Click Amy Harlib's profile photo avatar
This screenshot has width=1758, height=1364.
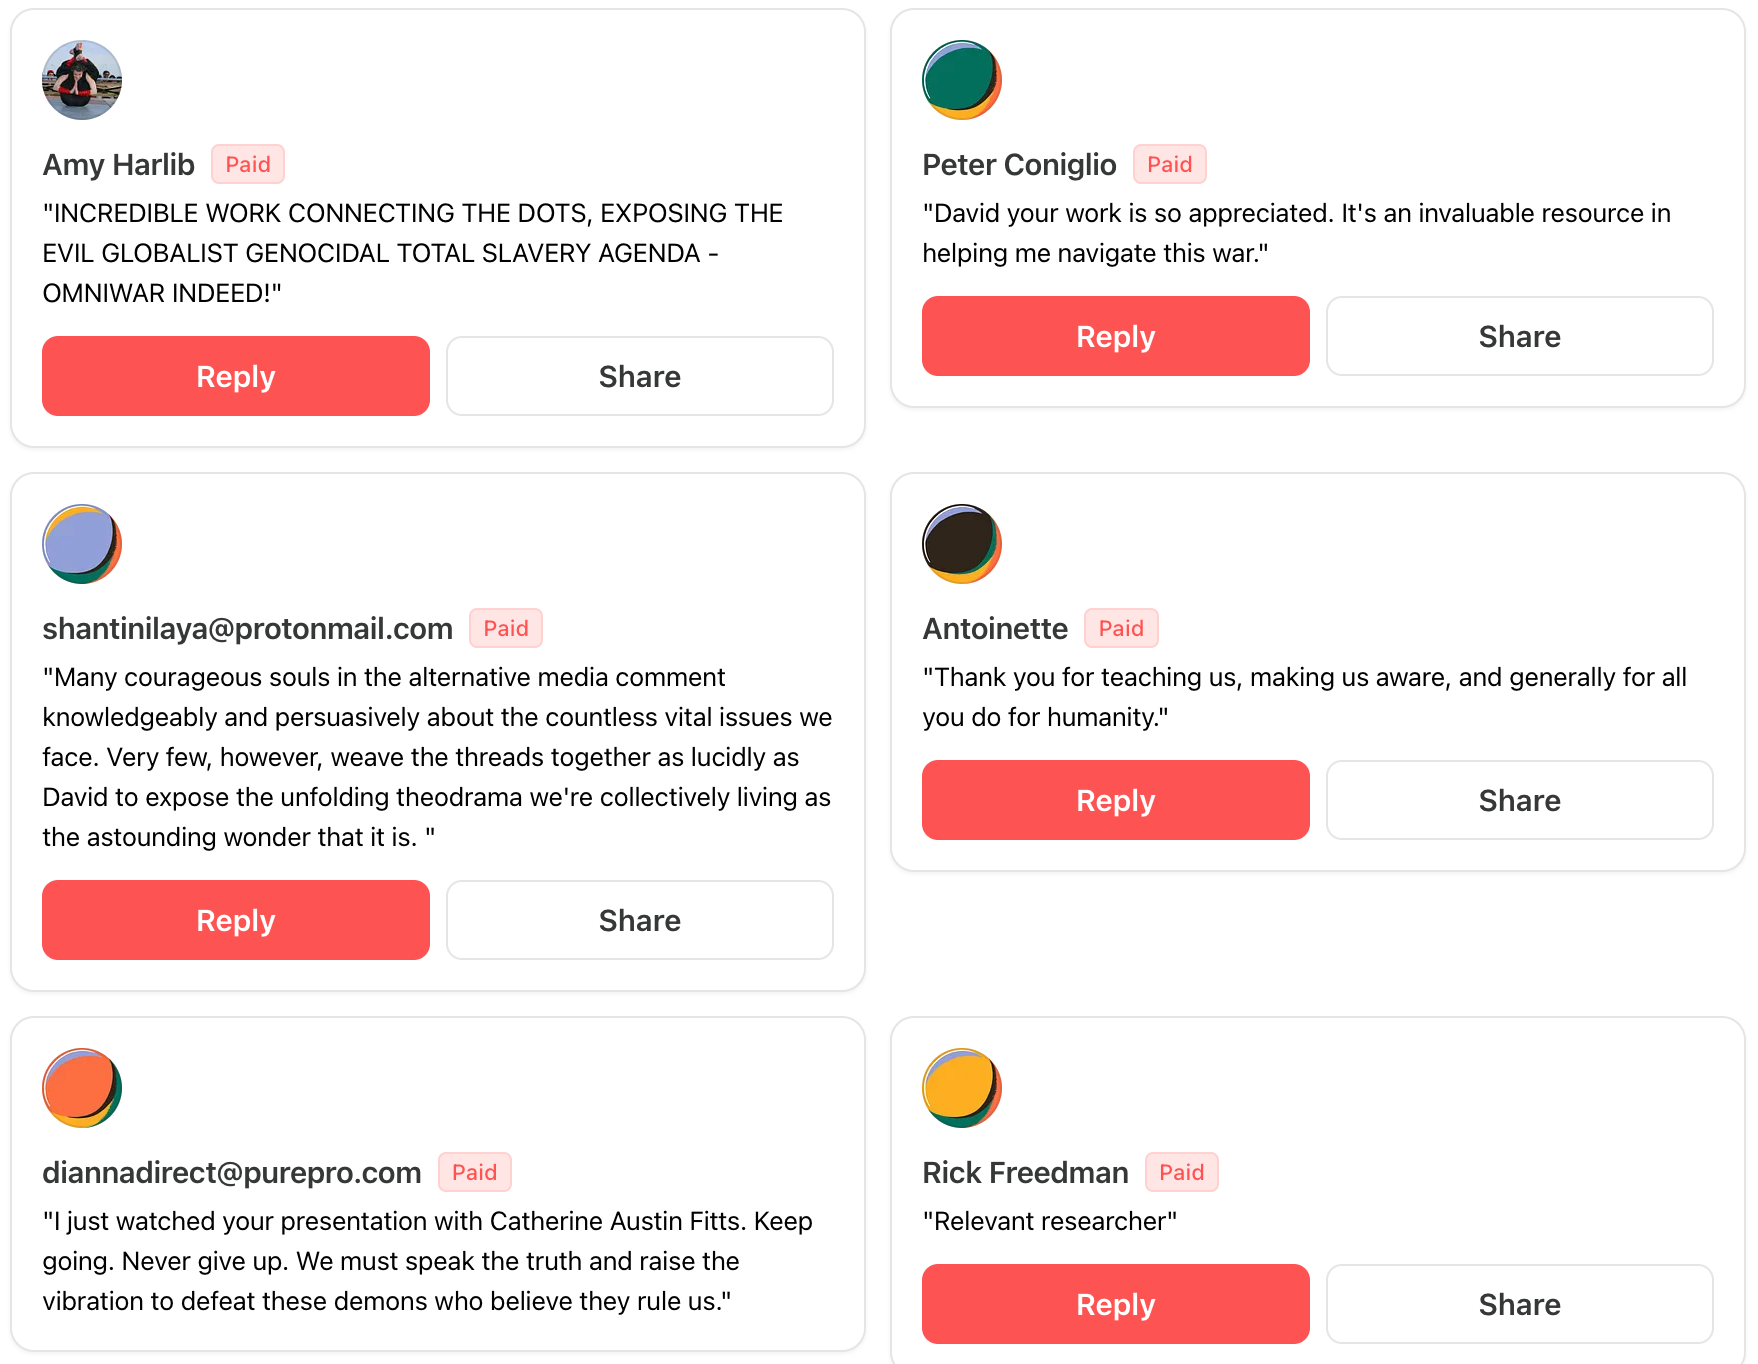82,80
